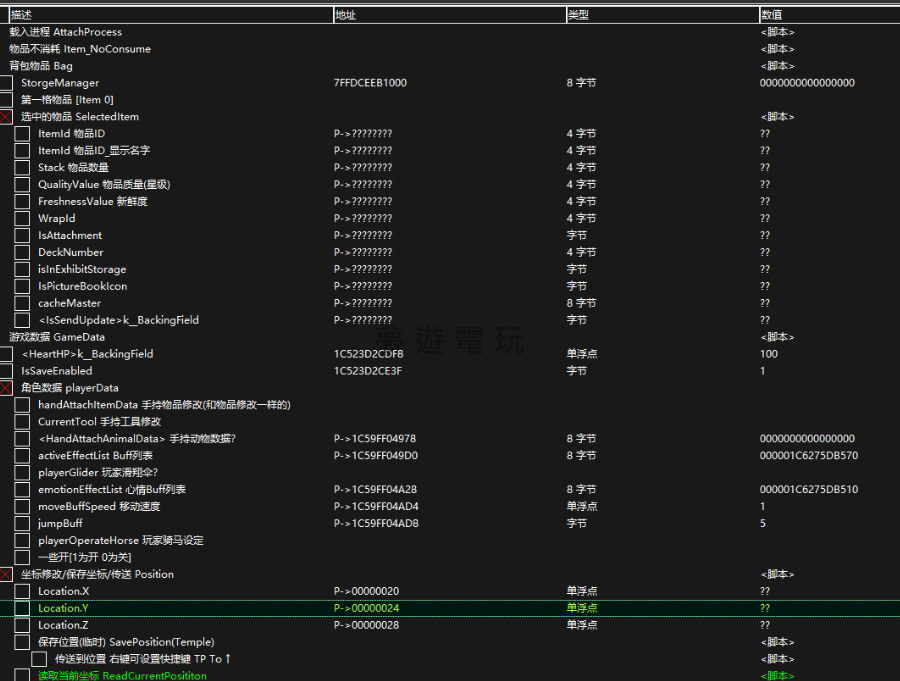The image size is (900, 681).
Task: Check the box next to jumpBuff
Action: coord(22,523)
